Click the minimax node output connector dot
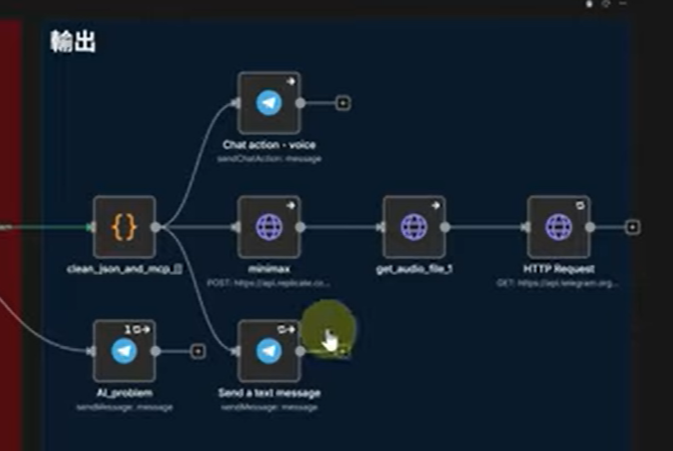The width and height of the screenshot is (673, 451). (x=300, y=227)
